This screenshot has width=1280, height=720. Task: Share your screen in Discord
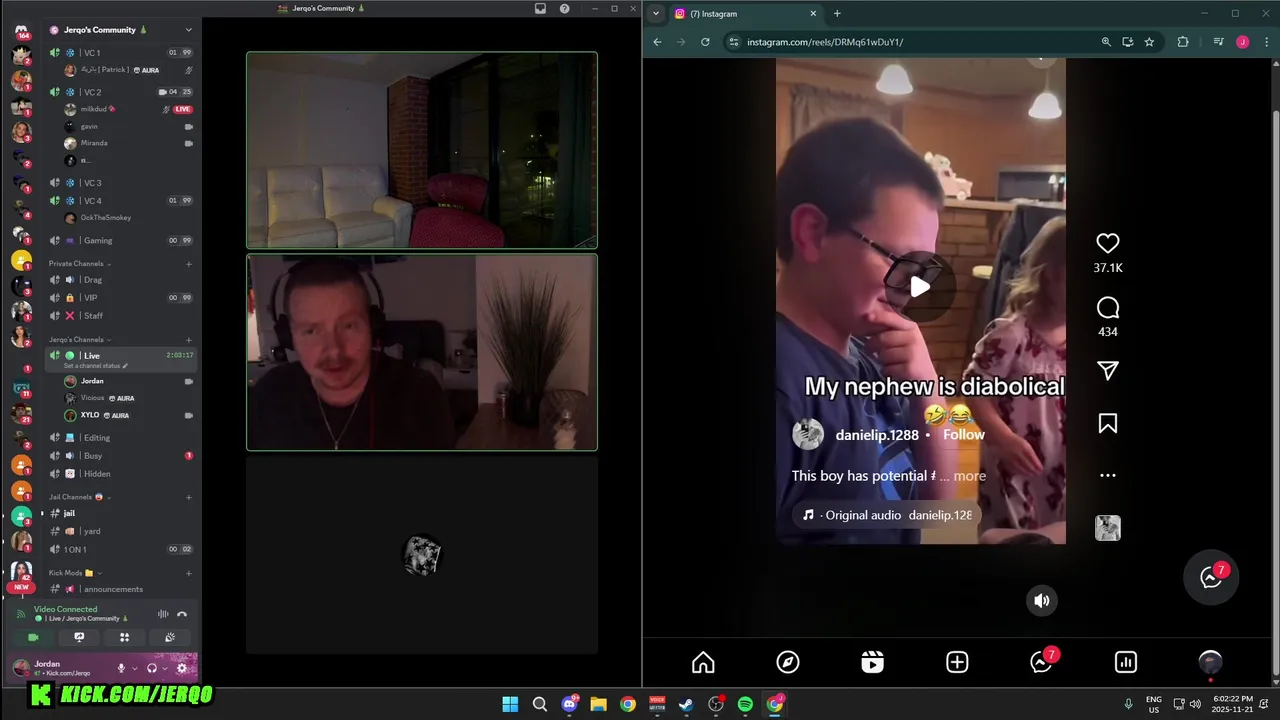79,637
